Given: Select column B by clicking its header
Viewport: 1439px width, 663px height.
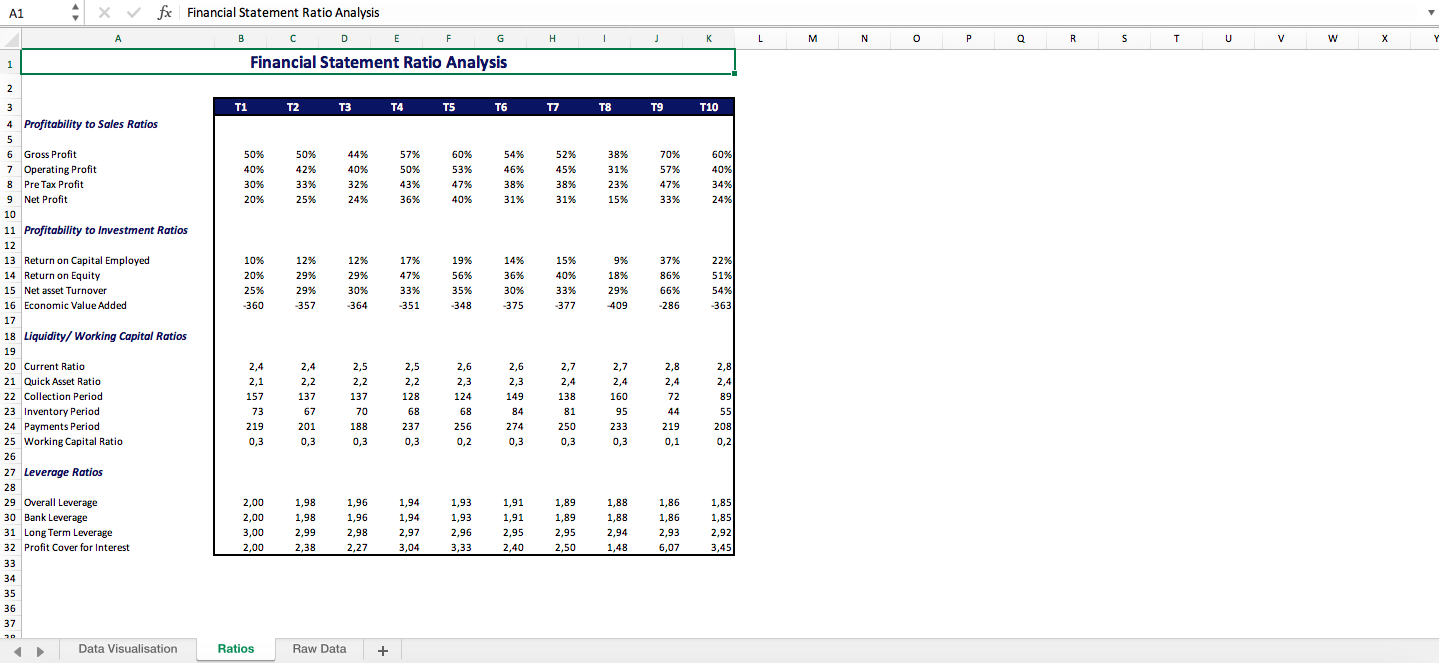Looking at the screenshot, I should [240, 38].
